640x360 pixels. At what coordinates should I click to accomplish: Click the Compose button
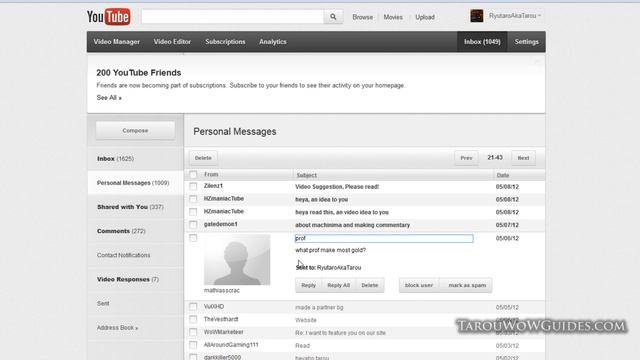click(135, 131)
